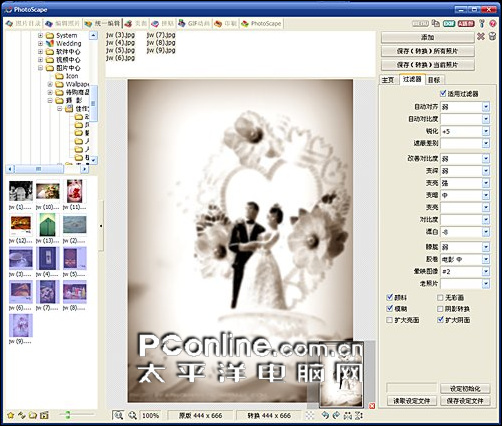Toggle the 适用过滤器 checkbox
502x426 pixels.
coord(443,93)
